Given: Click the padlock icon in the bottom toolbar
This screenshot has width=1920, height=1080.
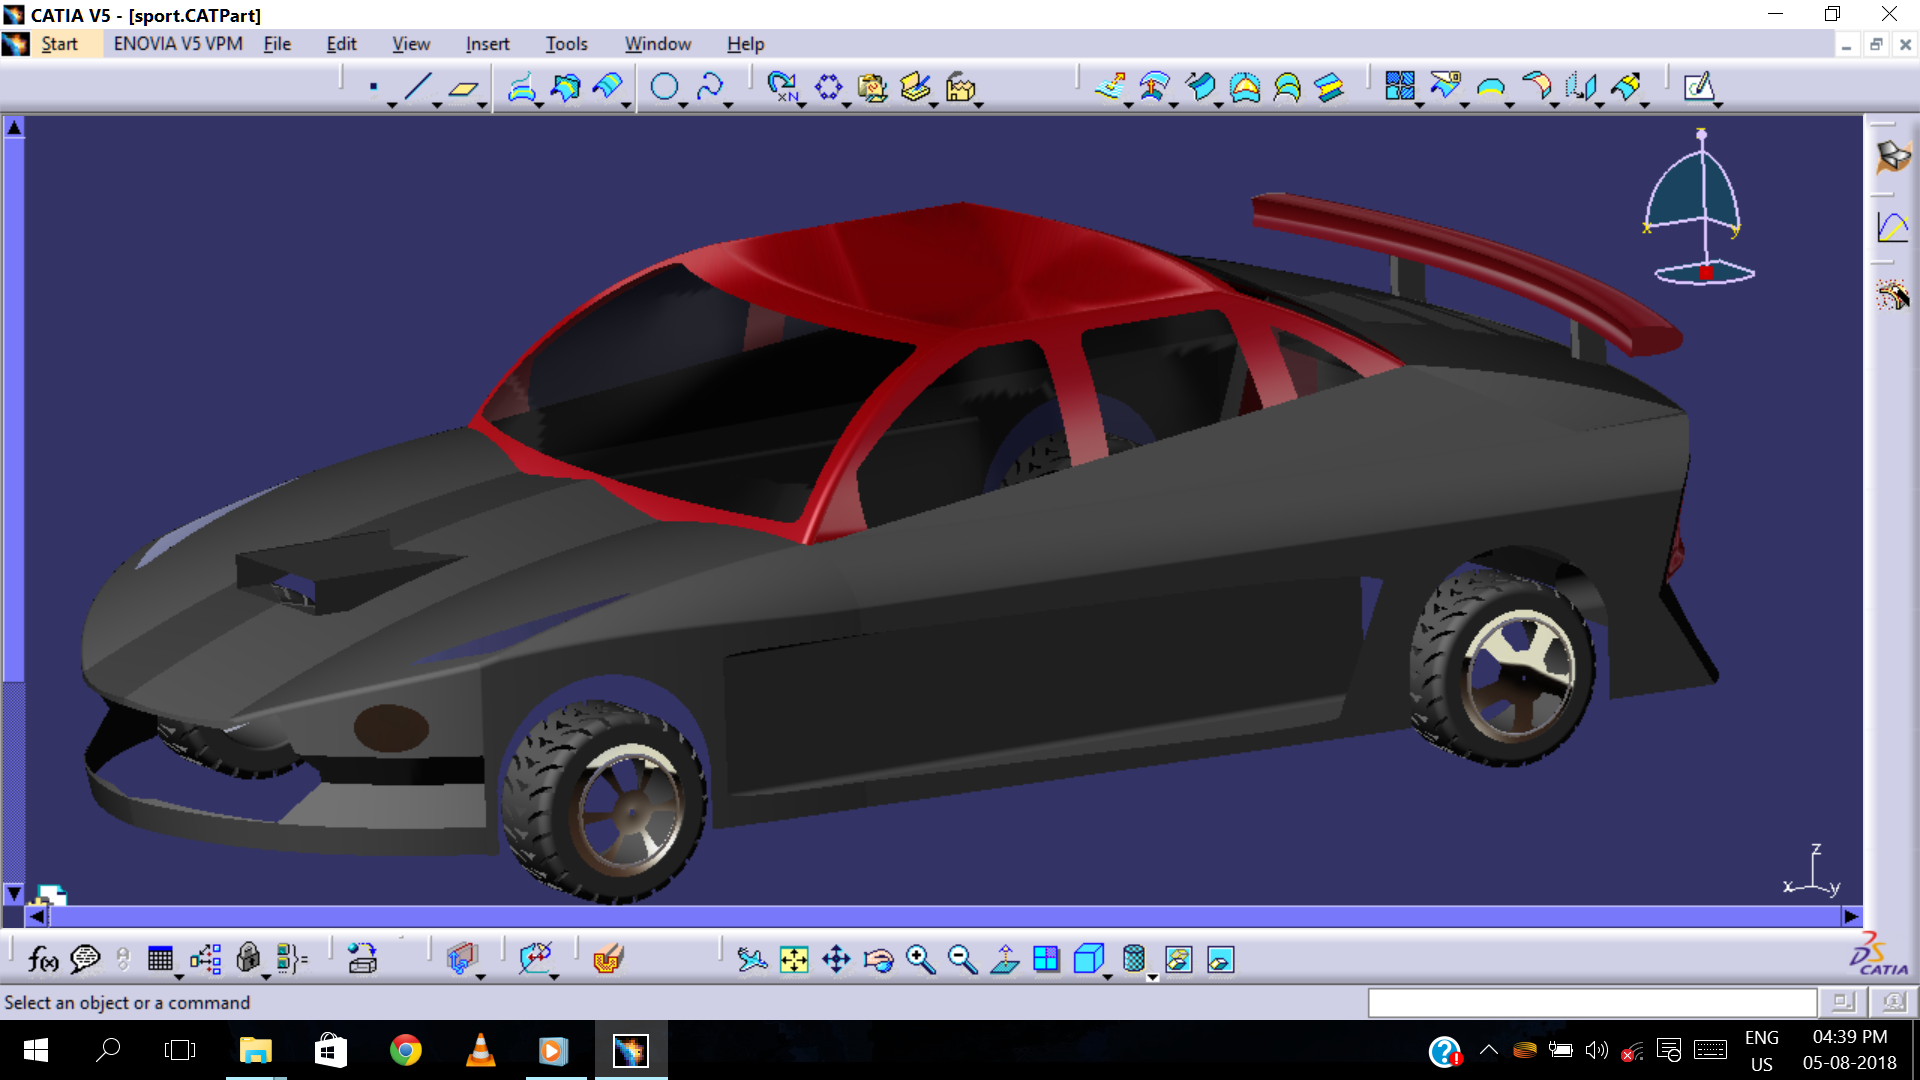Looking at the screenshot, I should tap(248, 959).
